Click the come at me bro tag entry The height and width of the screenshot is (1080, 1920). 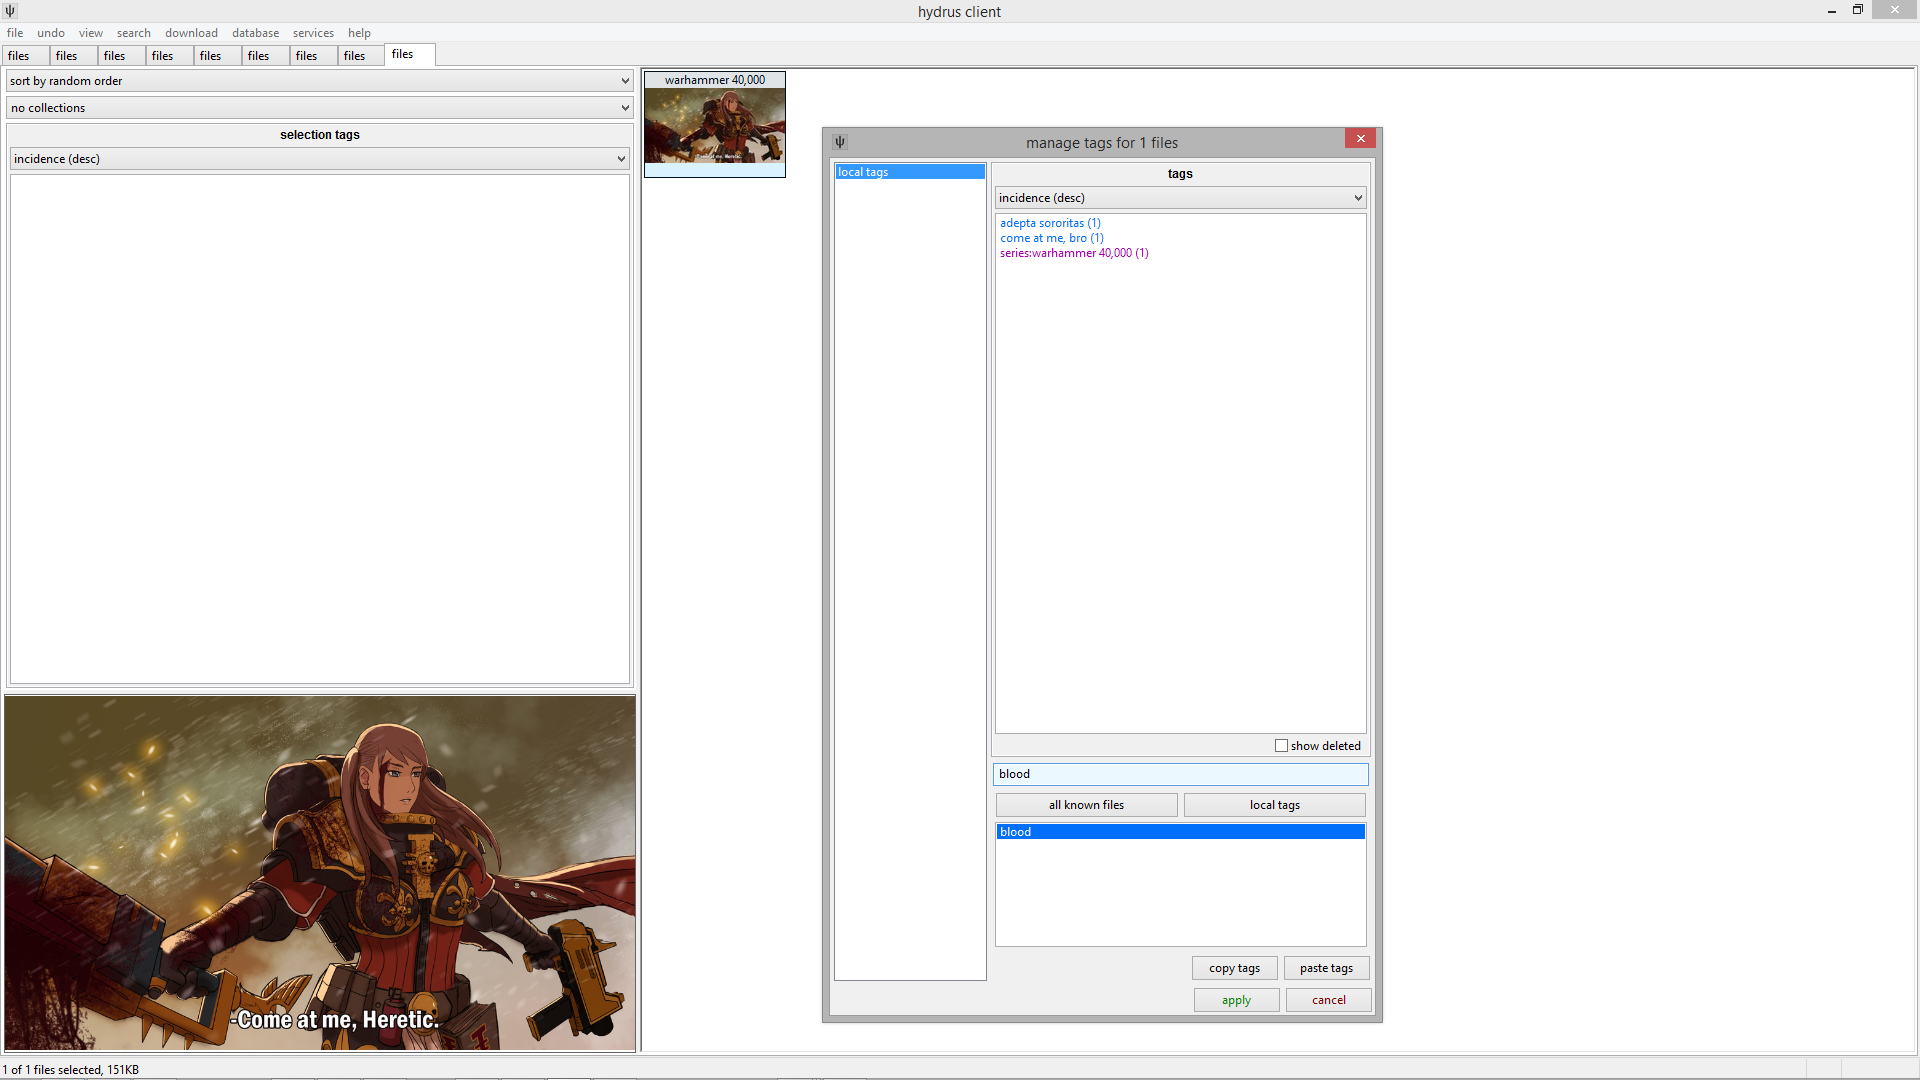(x=1051, y=237)
